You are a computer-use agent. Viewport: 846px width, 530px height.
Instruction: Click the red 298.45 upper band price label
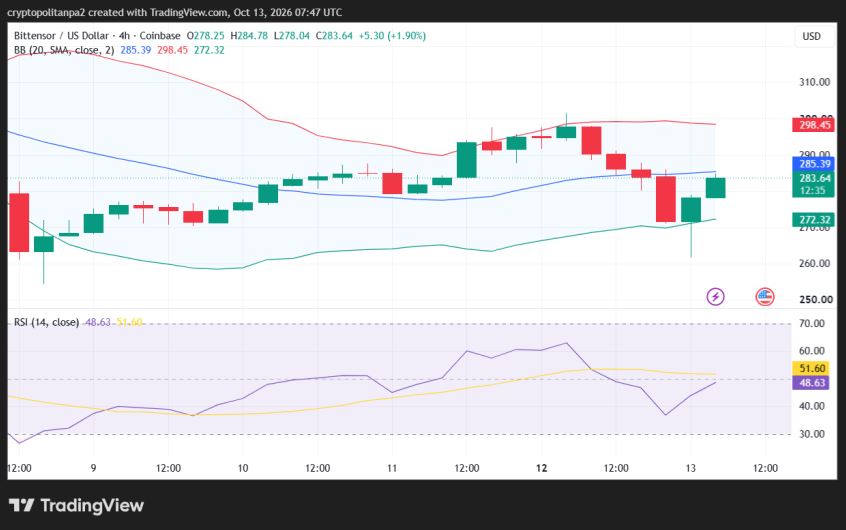coord(814,125)
